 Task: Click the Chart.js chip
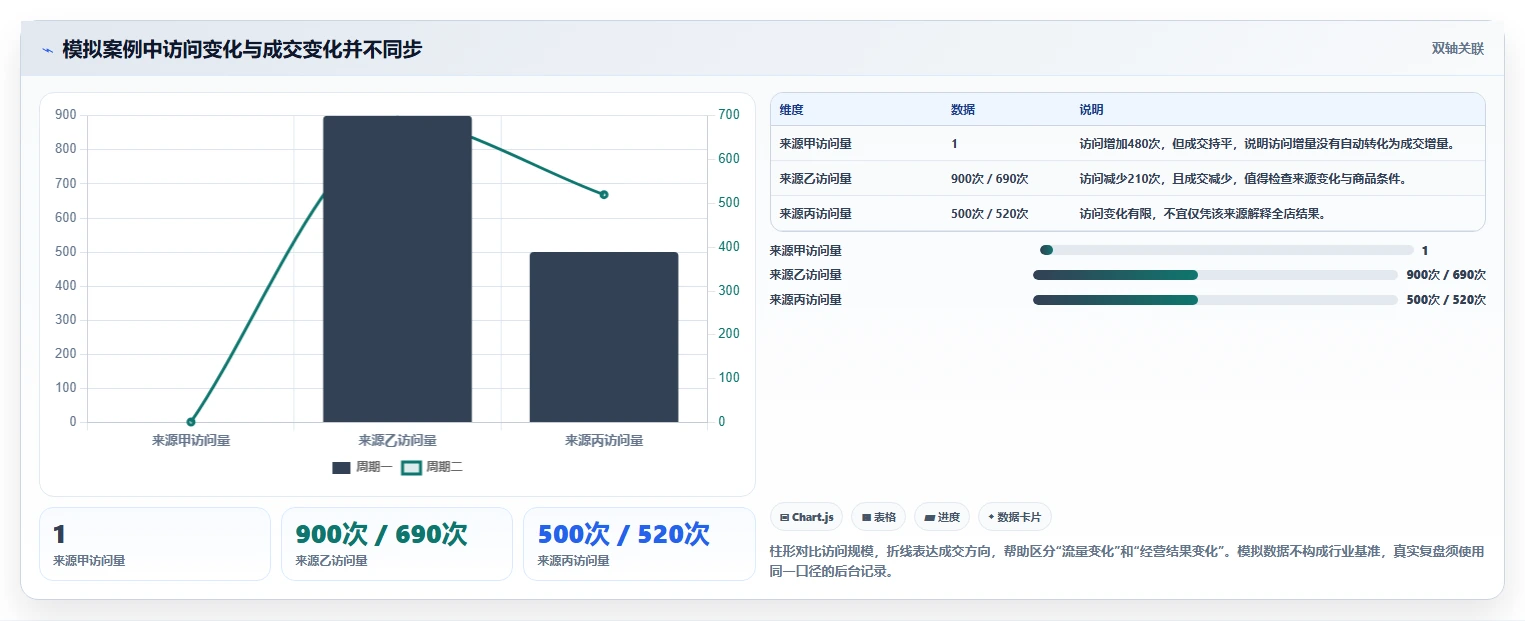point(806,517)
